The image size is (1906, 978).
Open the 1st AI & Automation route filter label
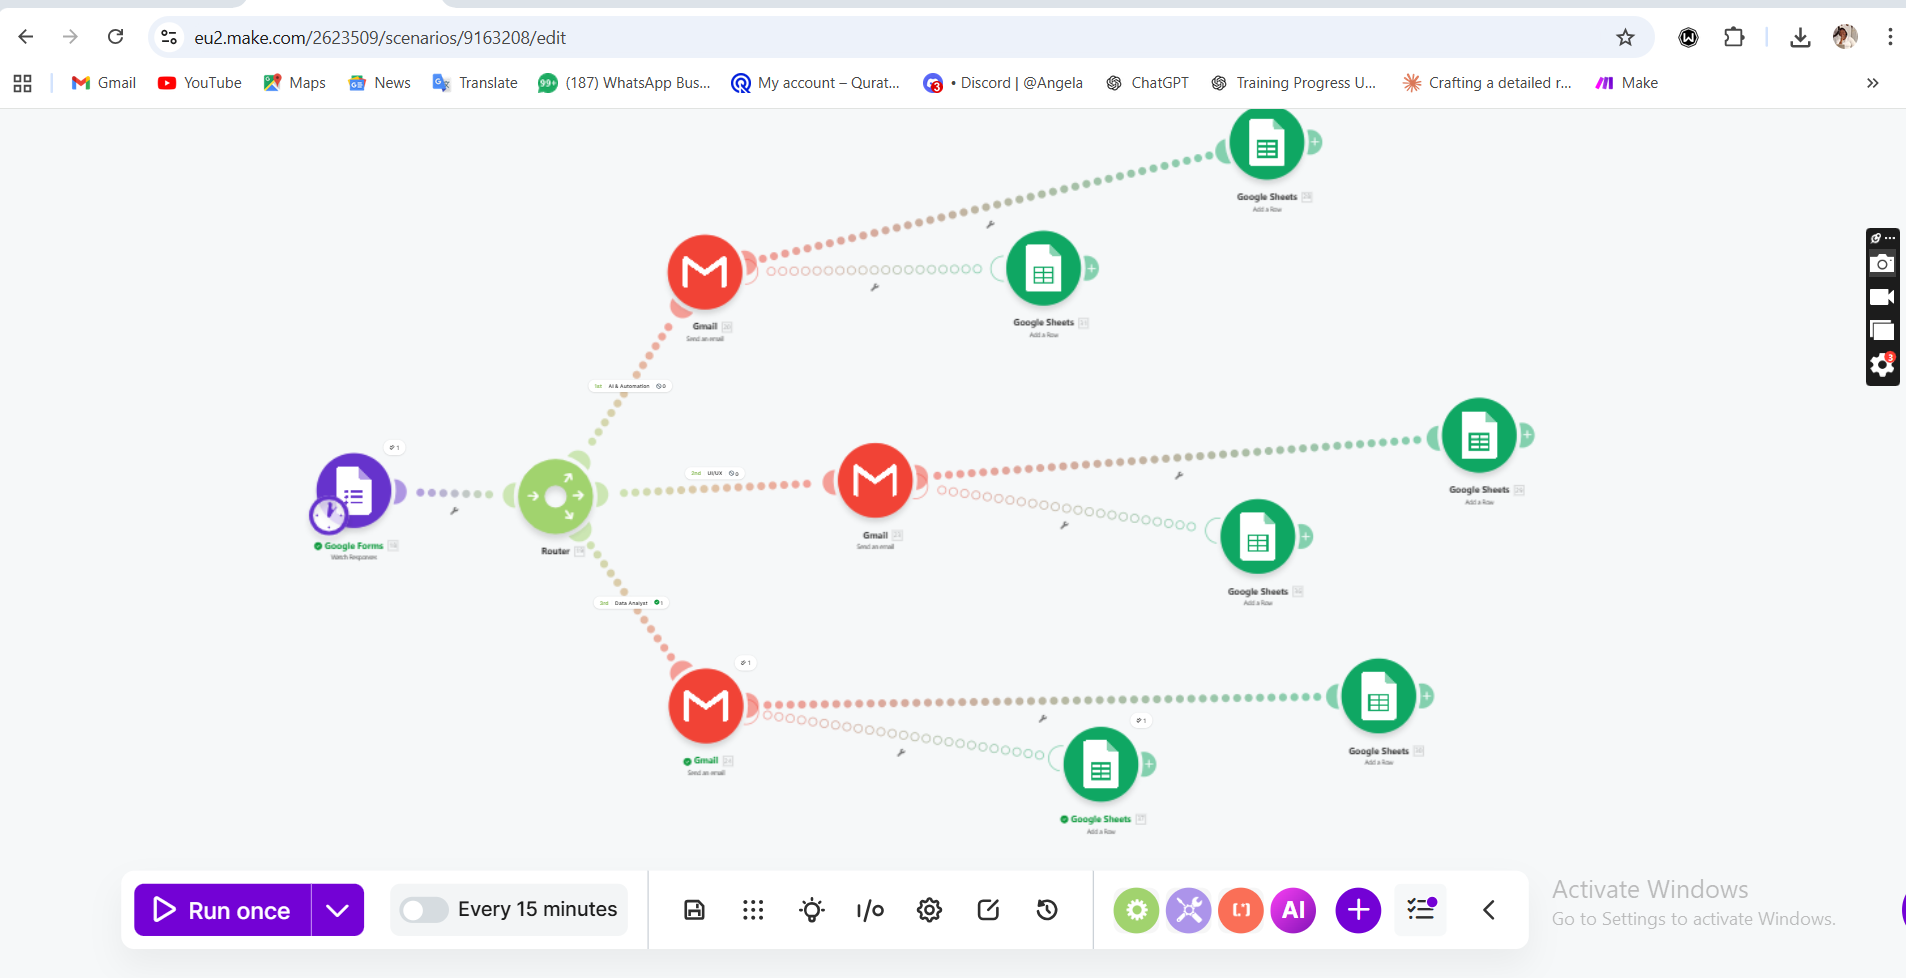tap(630, 386)
